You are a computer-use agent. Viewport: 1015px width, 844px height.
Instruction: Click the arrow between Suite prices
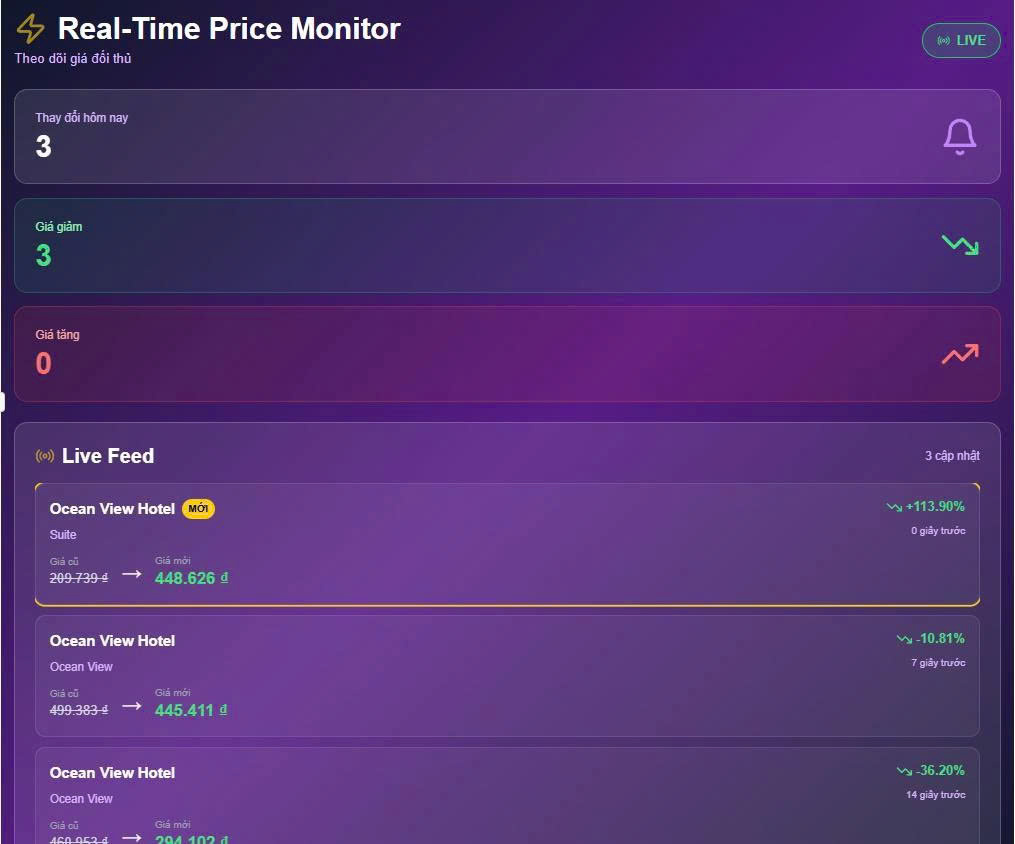[131, 574]
